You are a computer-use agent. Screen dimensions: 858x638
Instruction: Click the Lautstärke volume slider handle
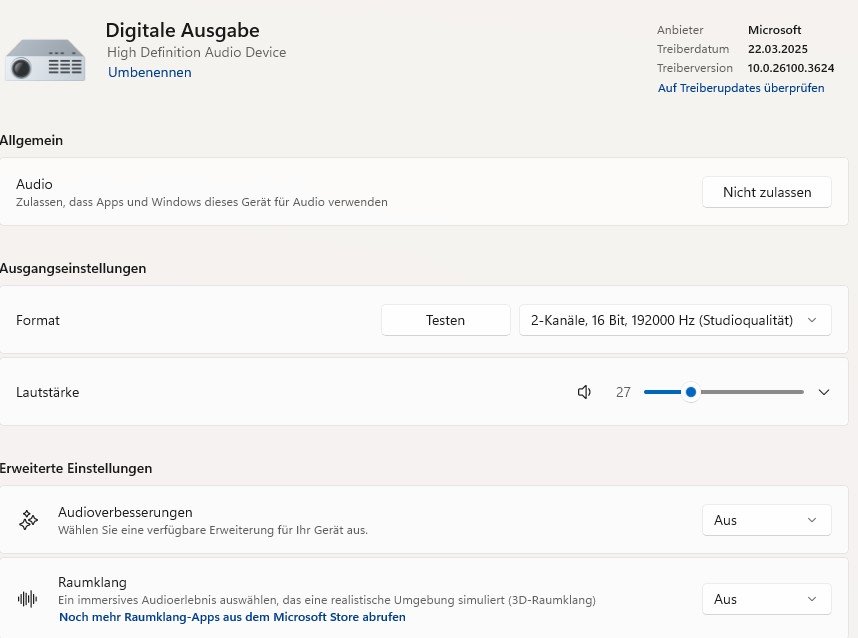[x=690, y=392]
